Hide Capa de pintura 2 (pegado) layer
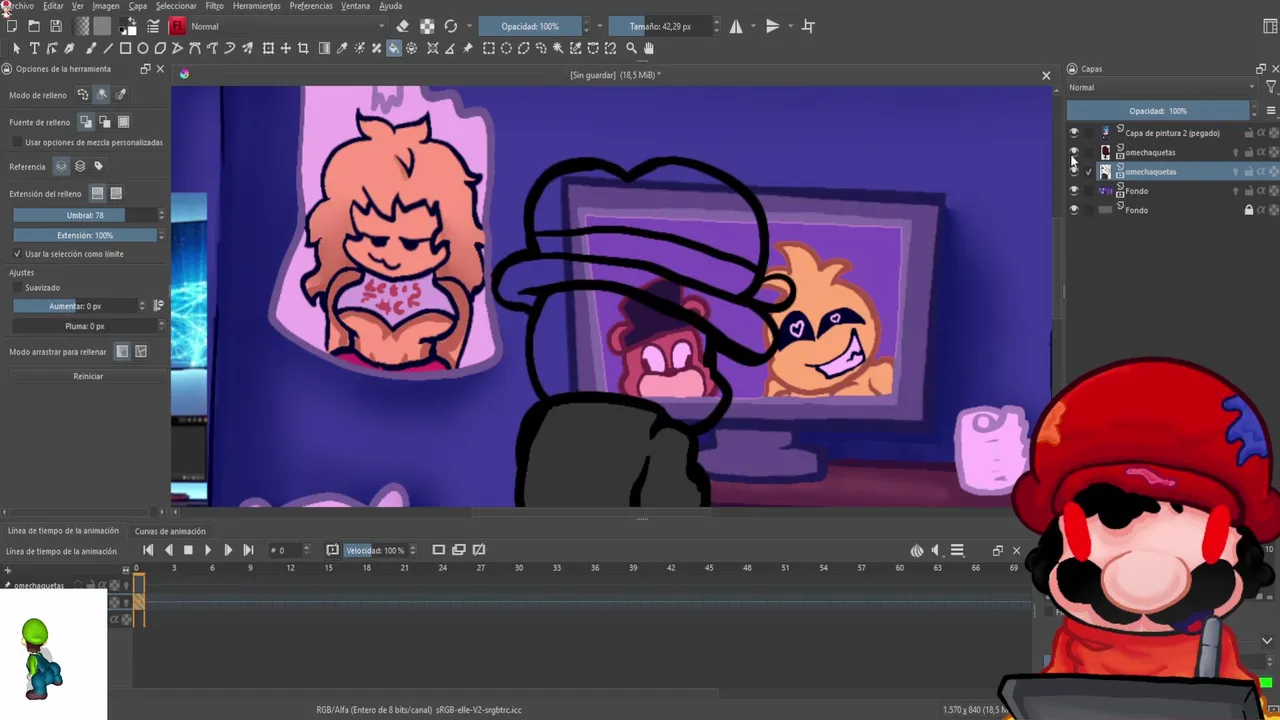The height and width of the screenshot is (720, 1280). [x=1074, y=132]
